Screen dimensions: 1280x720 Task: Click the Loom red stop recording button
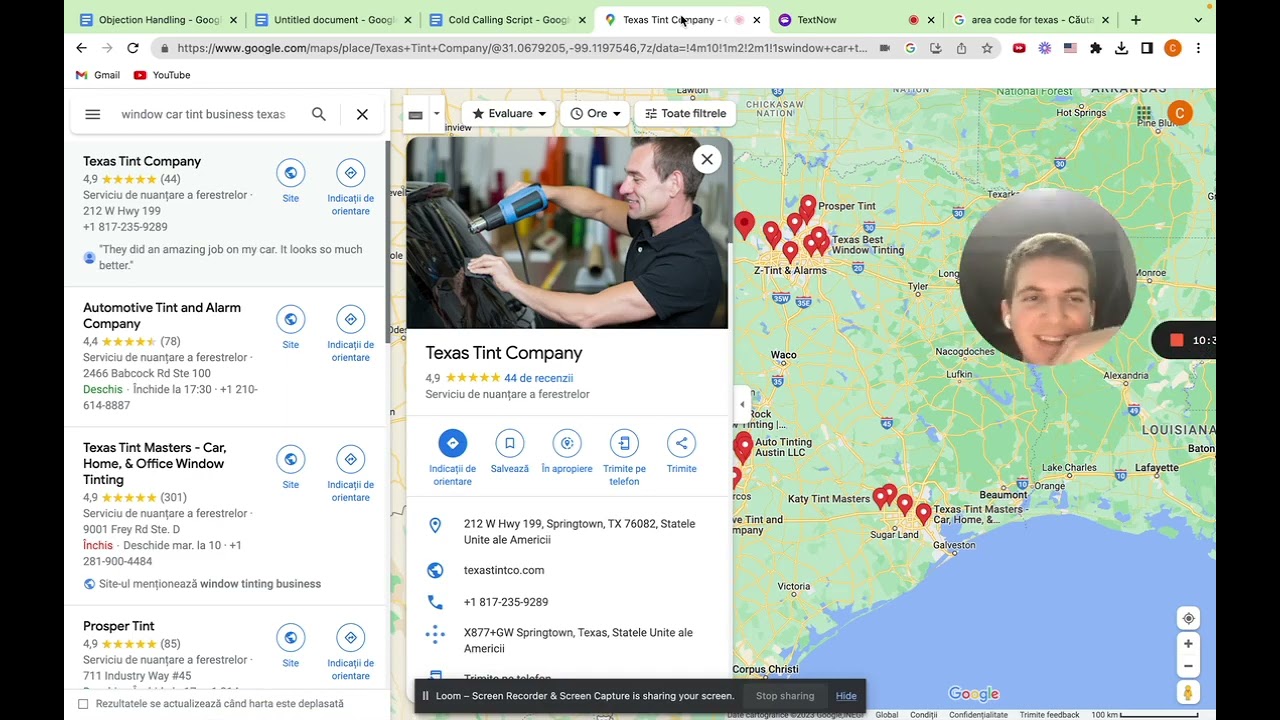coord(1177,340)
